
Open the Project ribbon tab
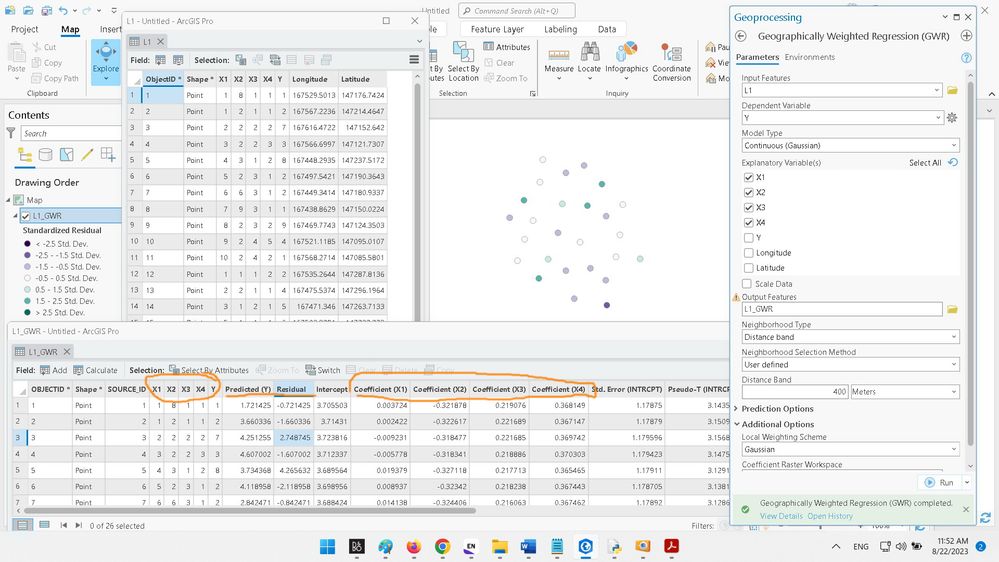click(x=24, y=29)
